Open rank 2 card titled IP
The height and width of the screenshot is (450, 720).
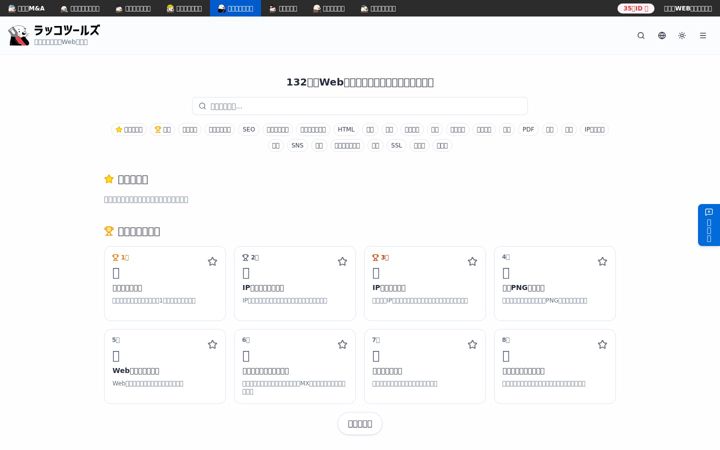click(x=295, y=283)
